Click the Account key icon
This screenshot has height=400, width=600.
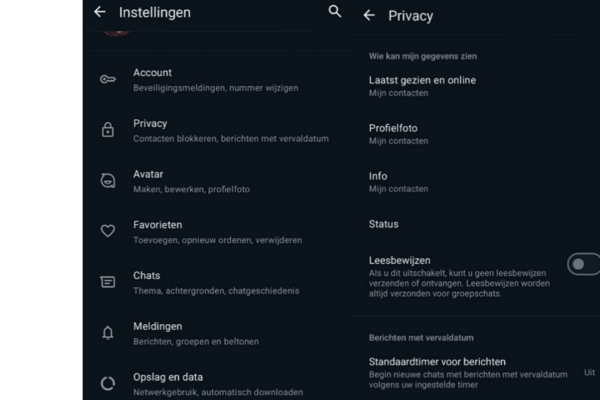pos(108,79)
